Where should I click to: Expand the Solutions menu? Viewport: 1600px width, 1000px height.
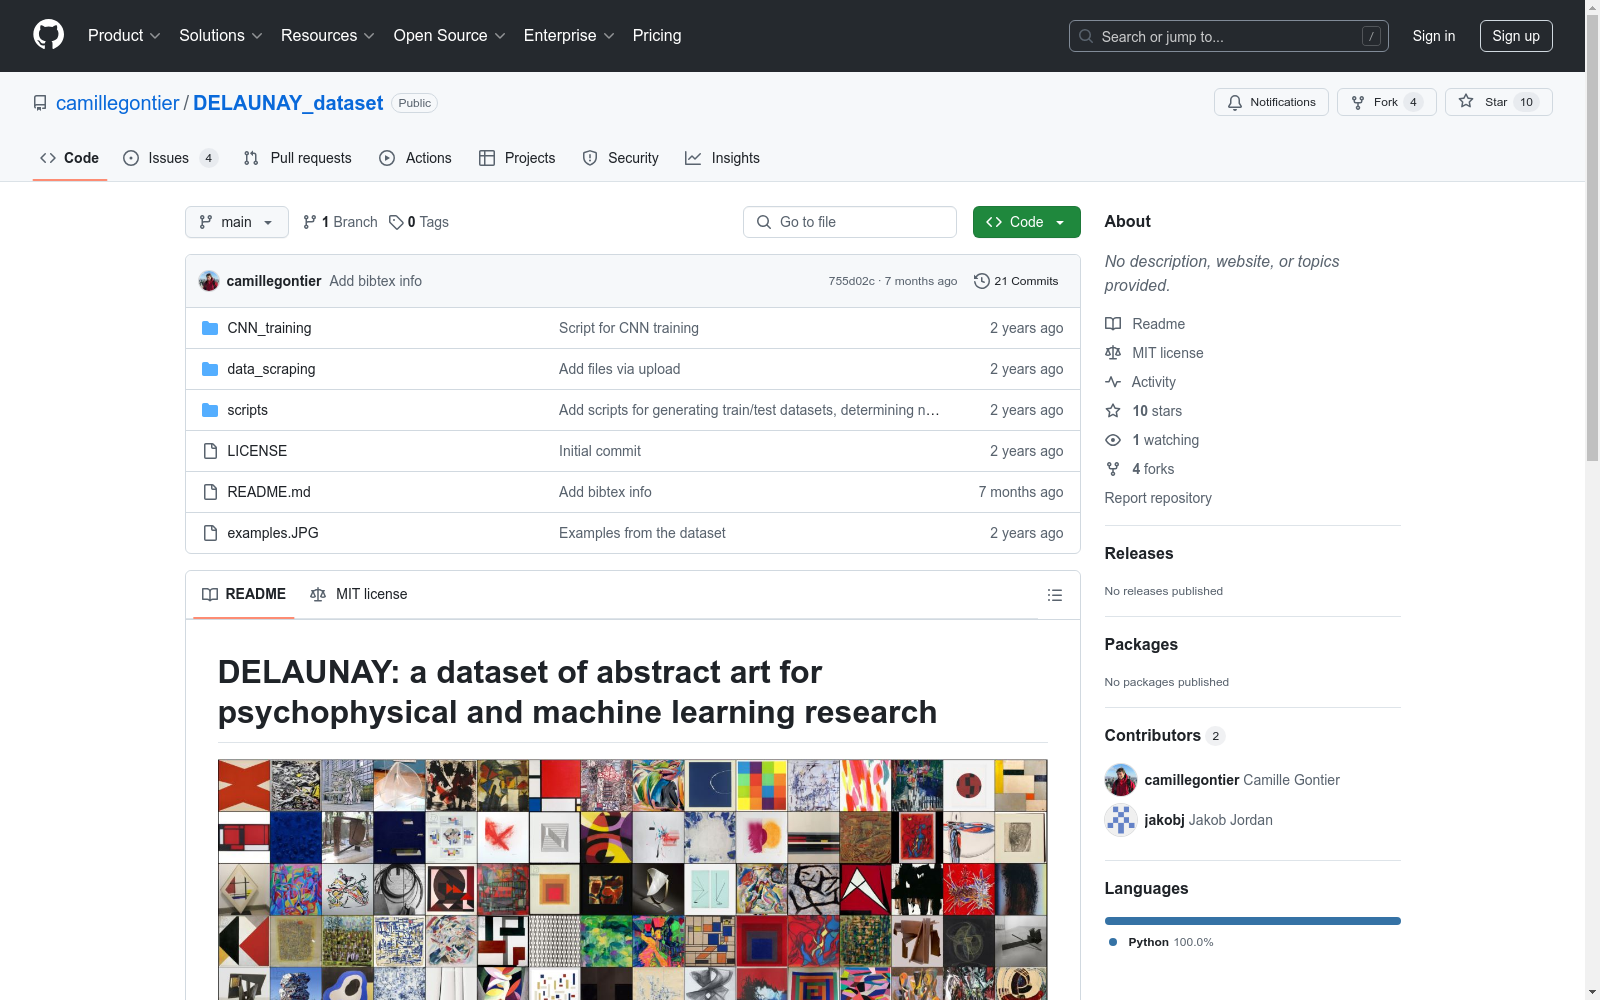pyautogui.click(x=221, y=36)
